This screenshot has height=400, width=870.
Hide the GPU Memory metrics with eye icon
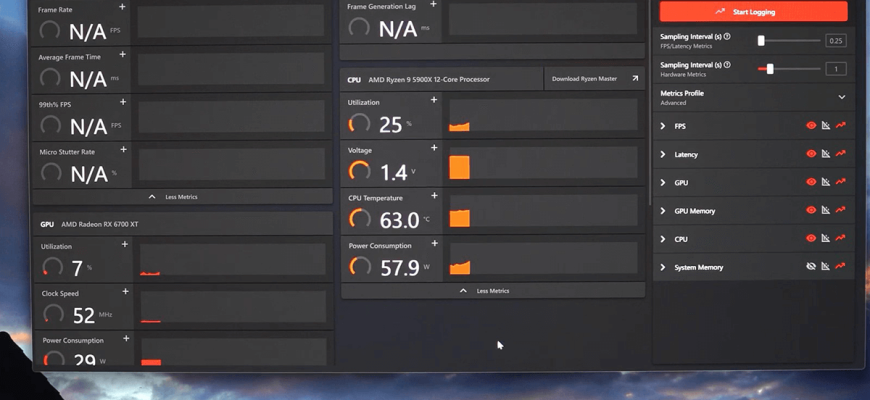point(811,211)
